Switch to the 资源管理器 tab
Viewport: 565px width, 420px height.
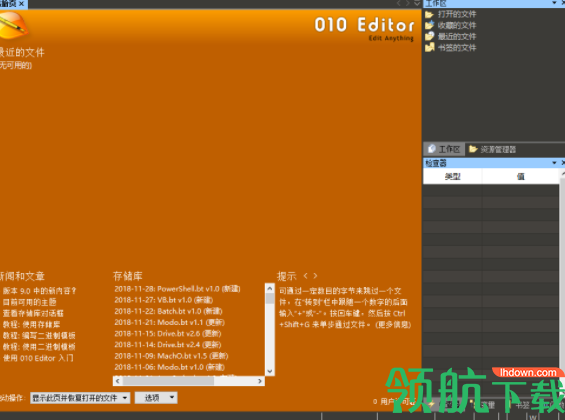click(x=493, y=149)
